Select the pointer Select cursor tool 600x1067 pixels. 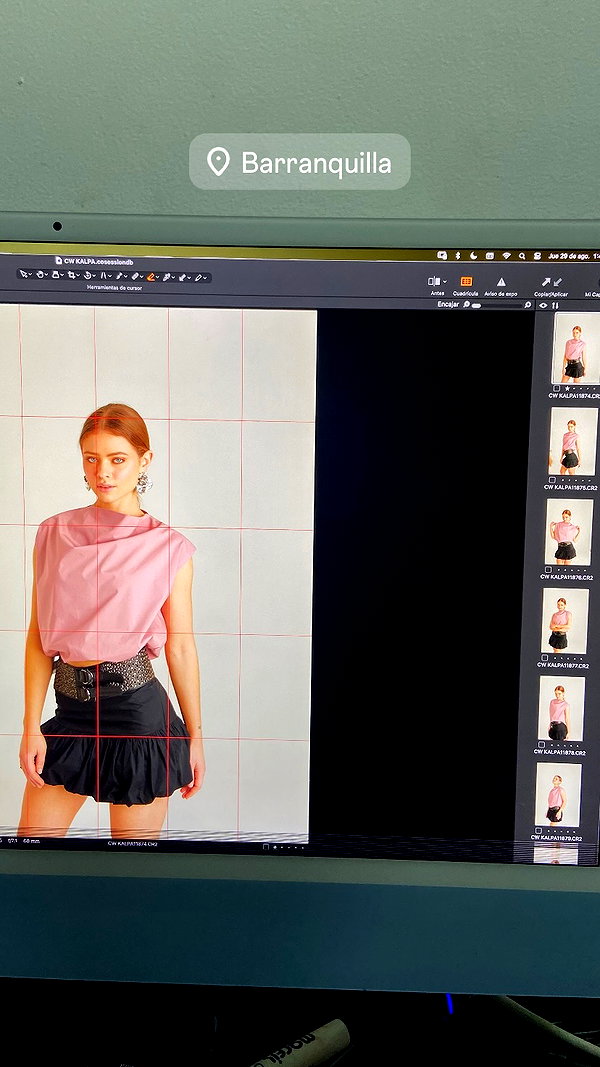tap(23, 274)
